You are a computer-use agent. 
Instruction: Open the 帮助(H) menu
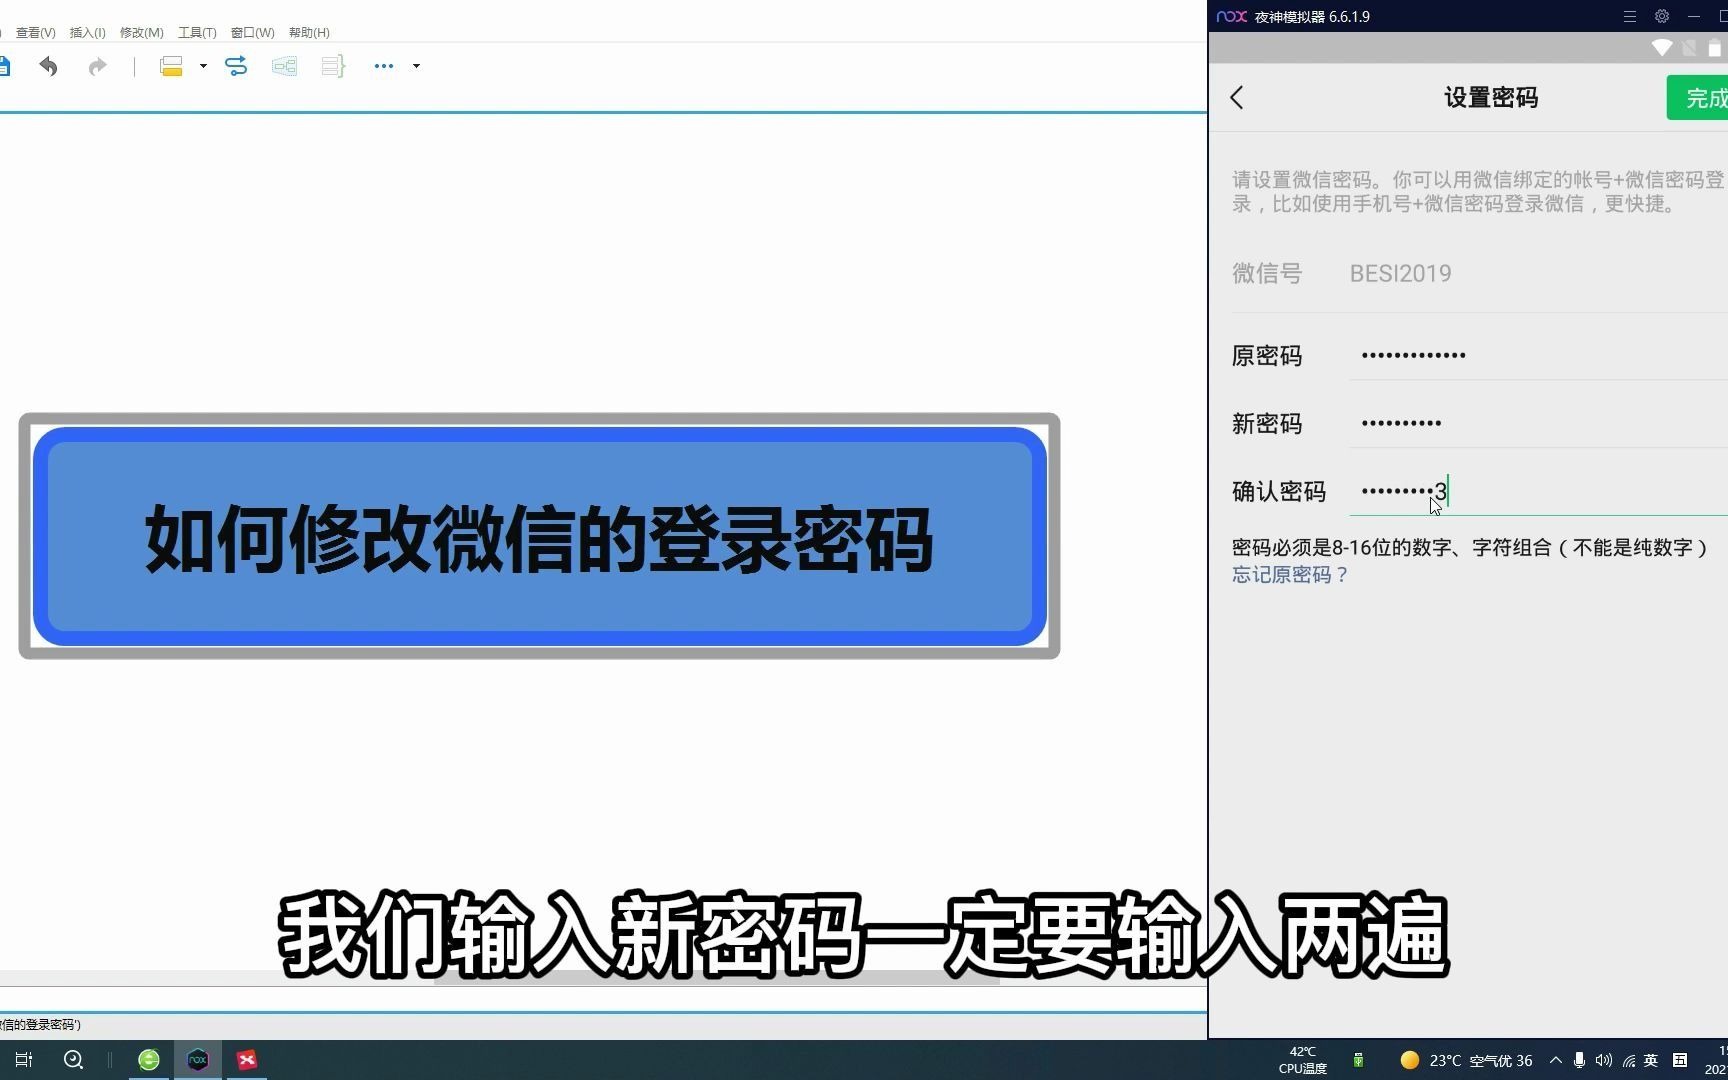point(309,33)
